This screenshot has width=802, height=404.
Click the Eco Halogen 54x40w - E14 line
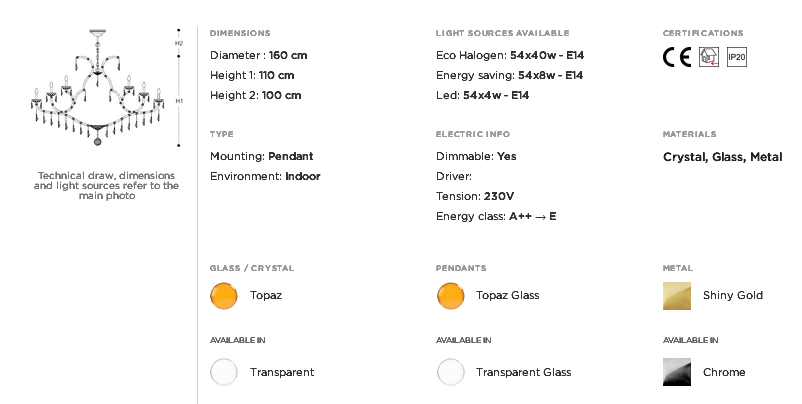(x=510, y=55)
